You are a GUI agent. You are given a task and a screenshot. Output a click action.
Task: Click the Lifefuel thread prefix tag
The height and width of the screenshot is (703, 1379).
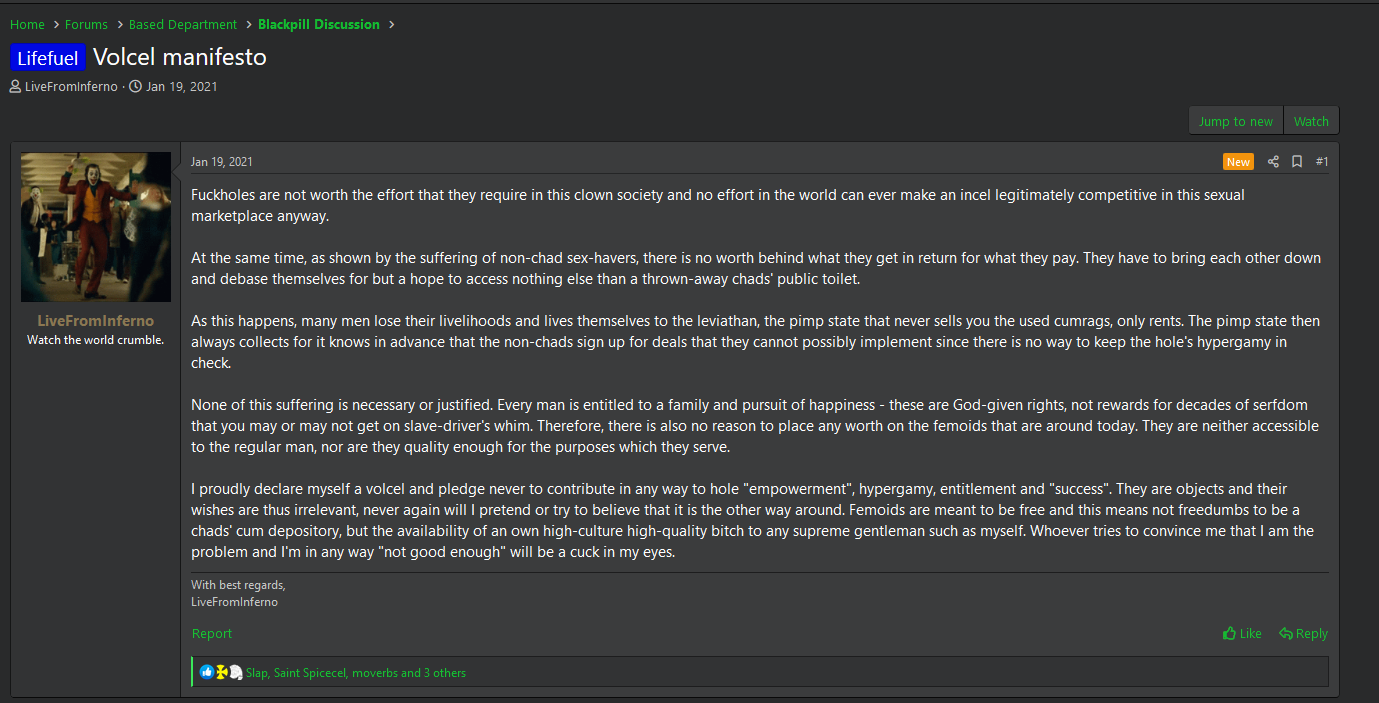tap(48, 58)
